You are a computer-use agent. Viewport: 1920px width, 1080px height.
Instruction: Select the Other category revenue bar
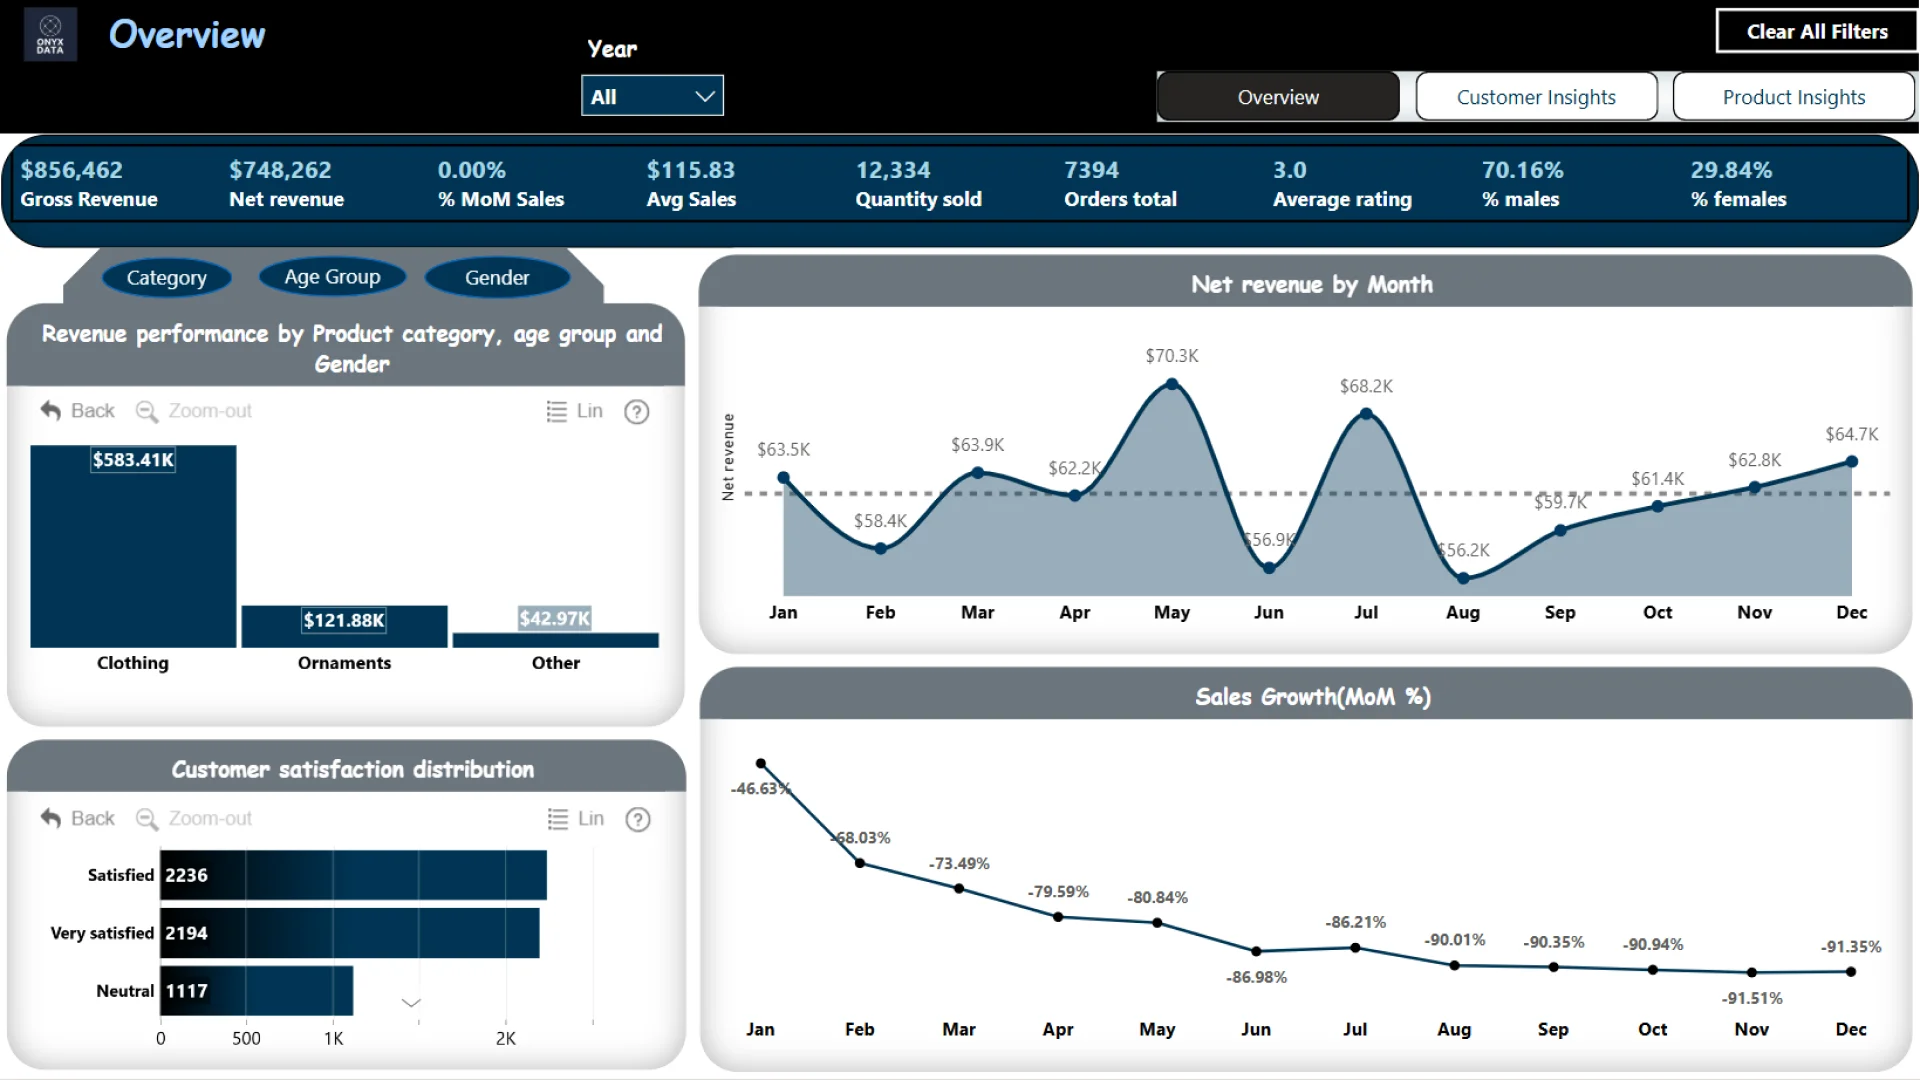[x=555, y=640]
